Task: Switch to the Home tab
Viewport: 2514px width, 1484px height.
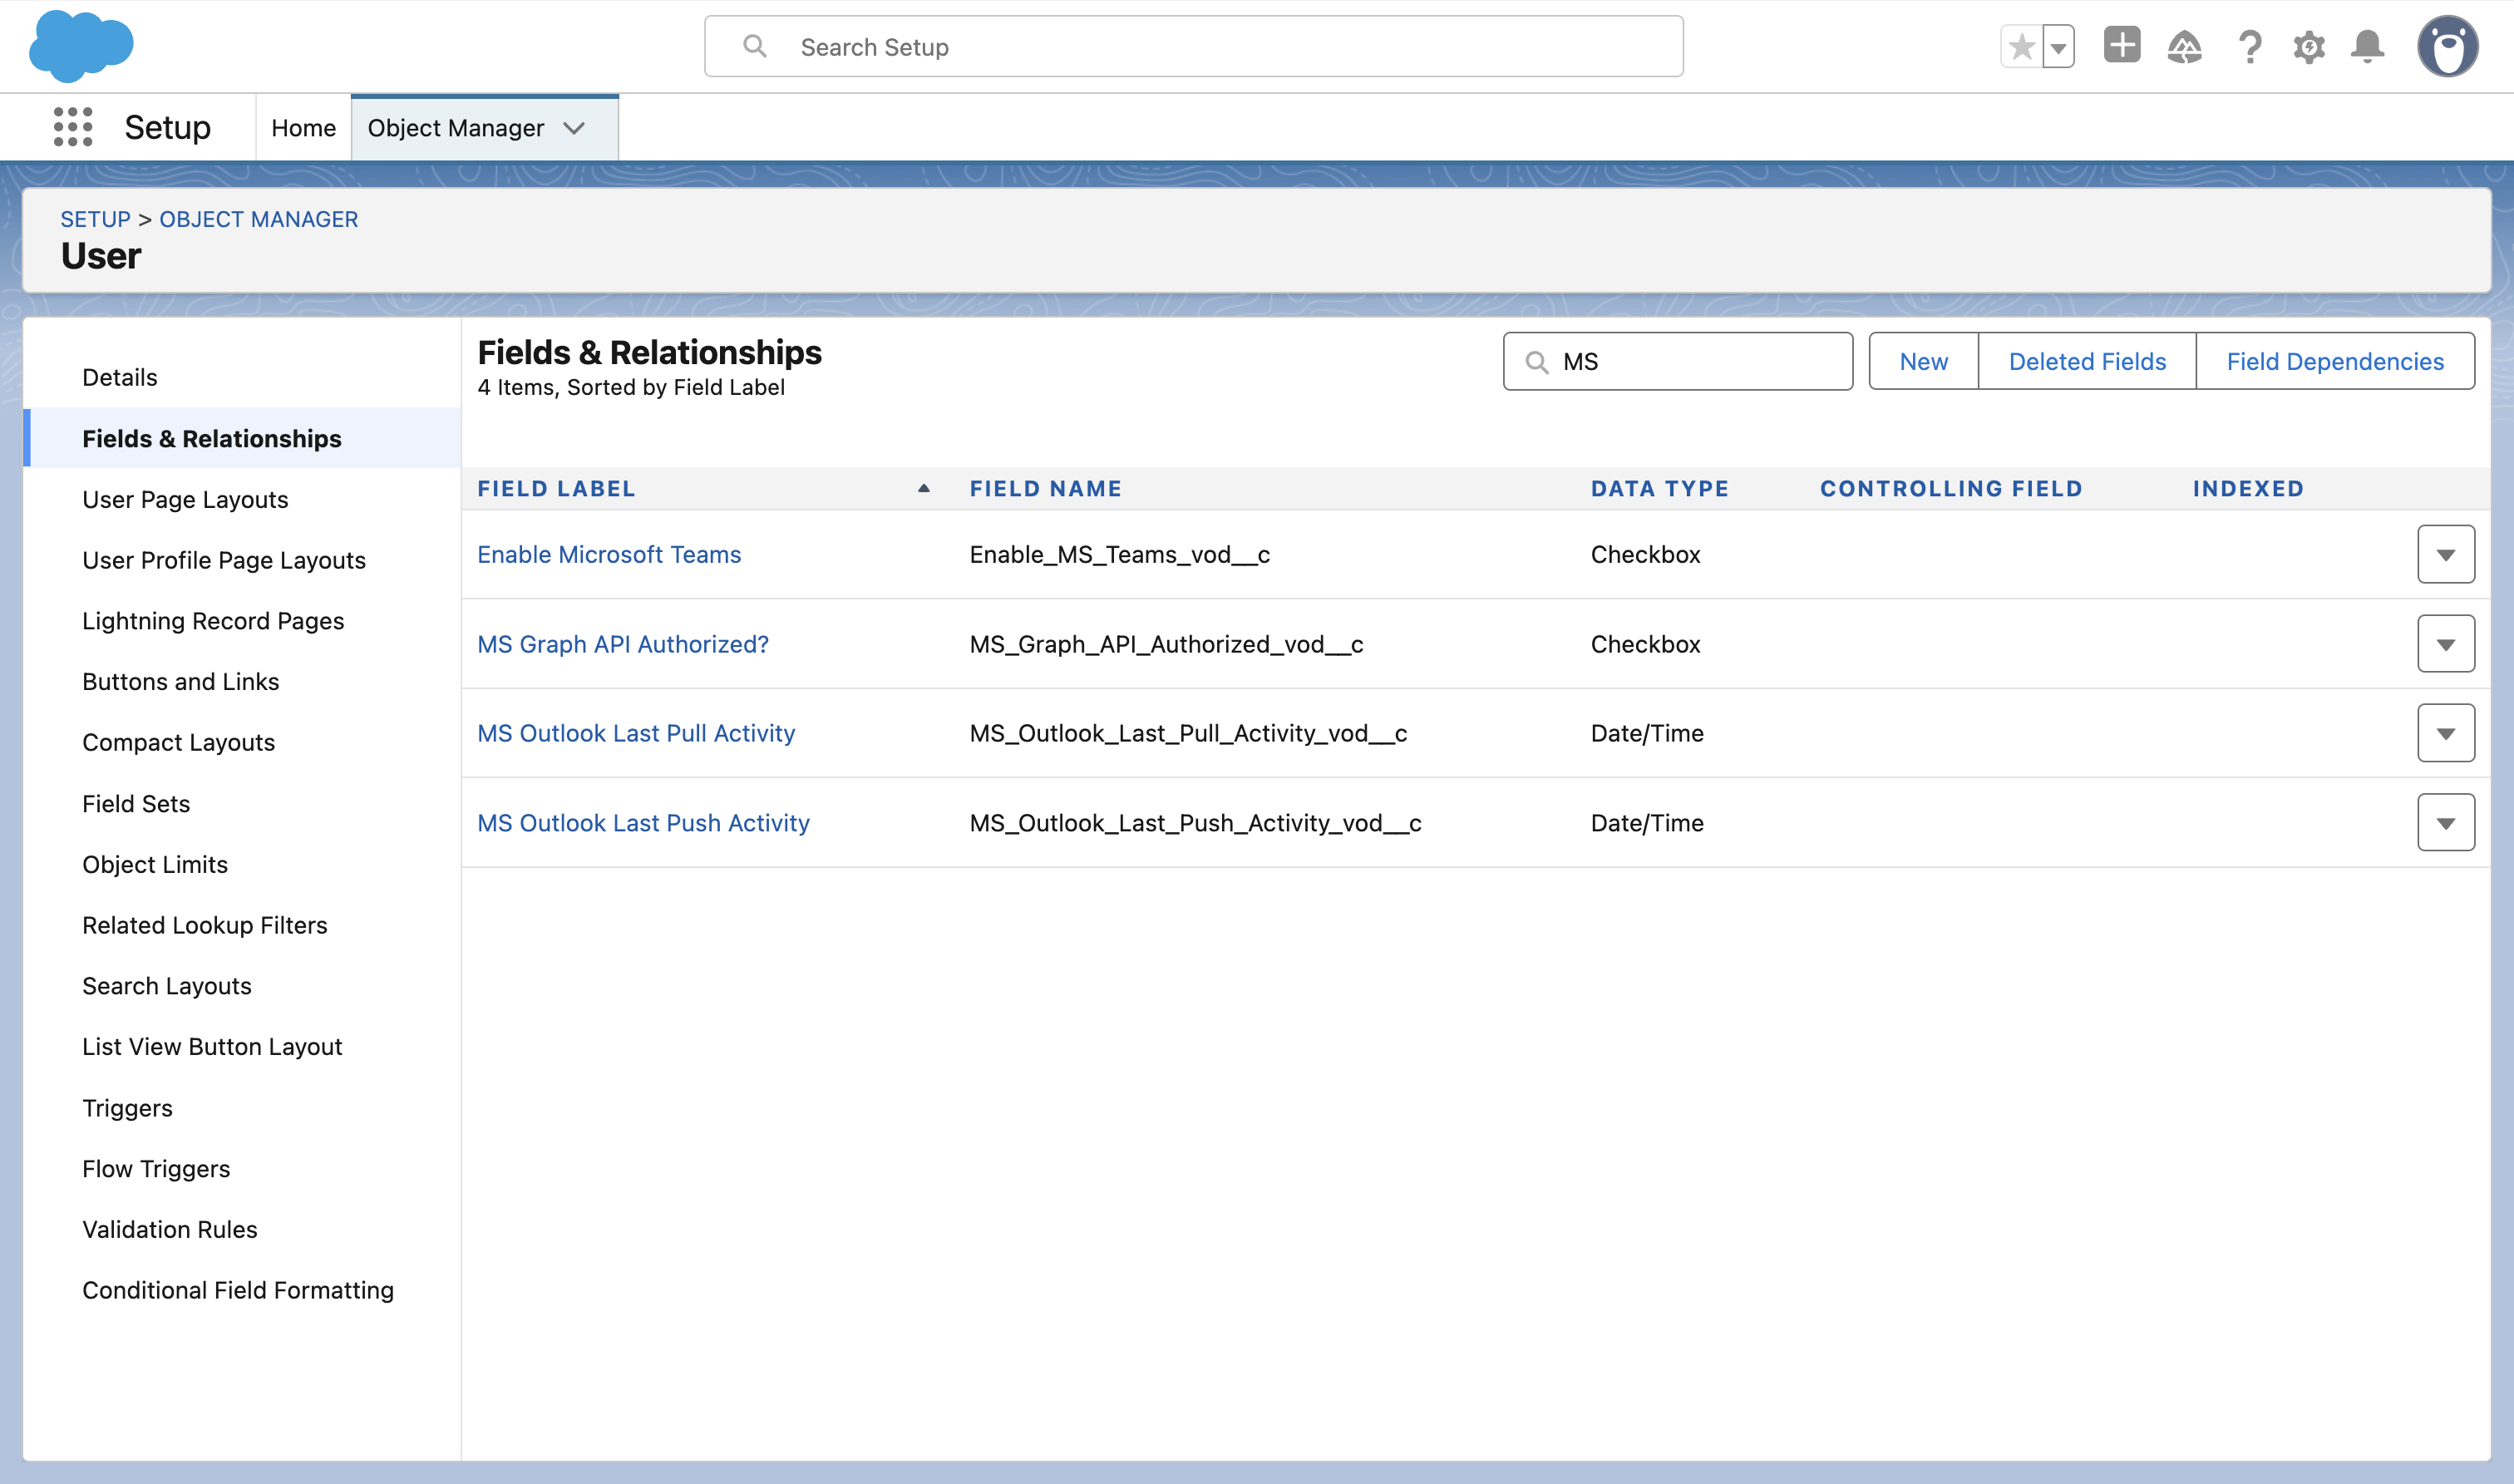Action: (303, 128)
